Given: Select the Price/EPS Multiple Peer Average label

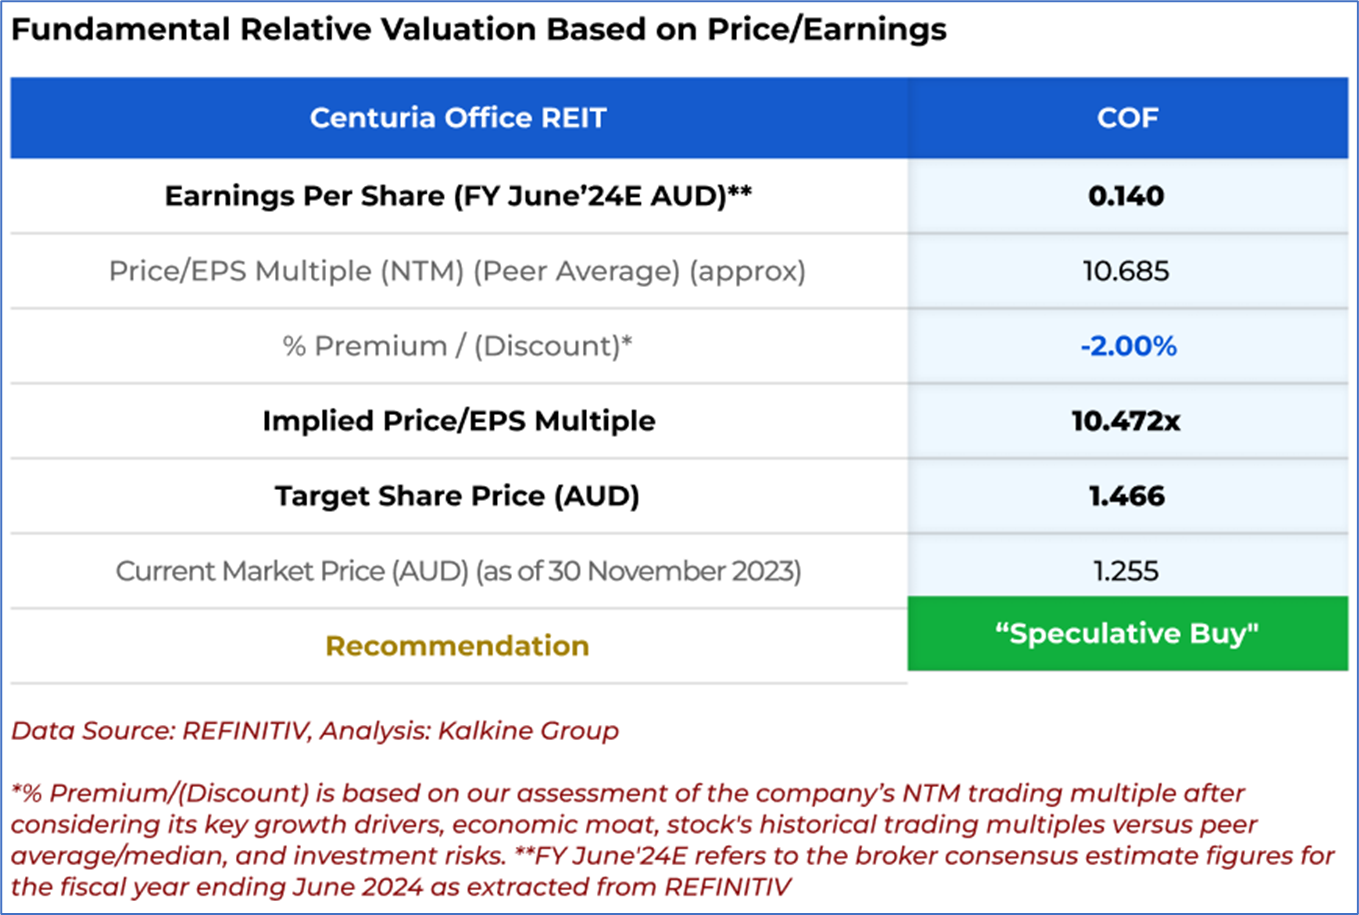Looking at the screenshot, I should 457,271.
